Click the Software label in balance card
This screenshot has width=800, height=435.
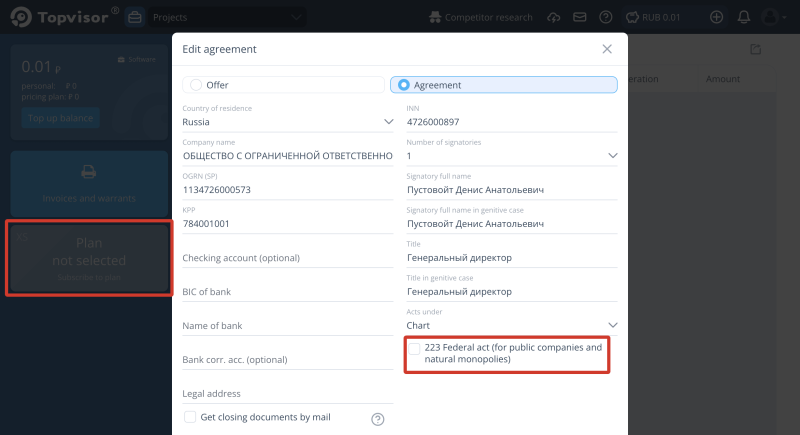pyautogui.click(x=137, y=59)
